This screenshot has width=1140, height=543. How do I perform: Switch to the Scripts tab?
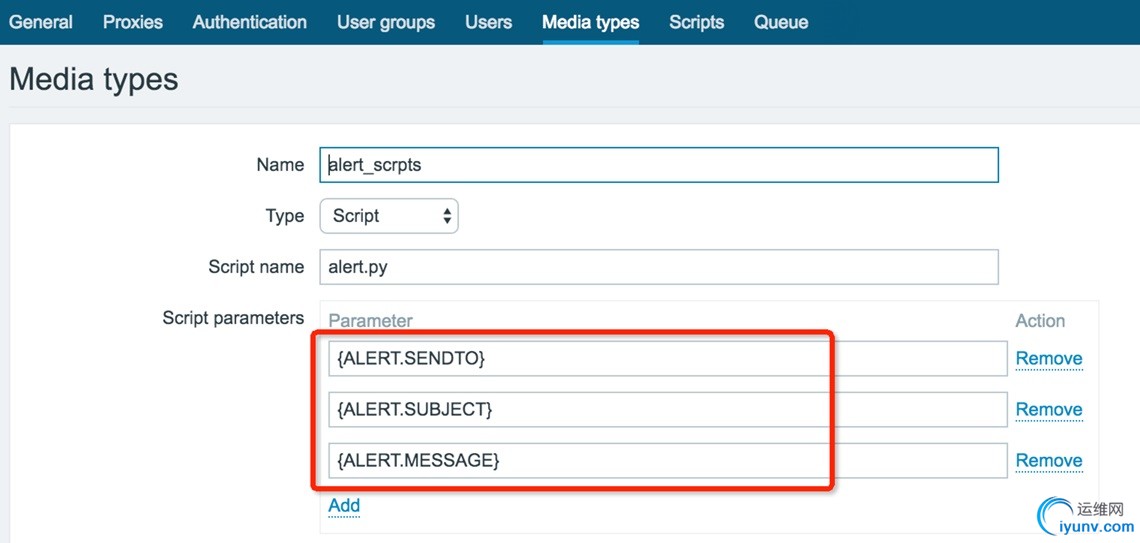click(697, 22)
